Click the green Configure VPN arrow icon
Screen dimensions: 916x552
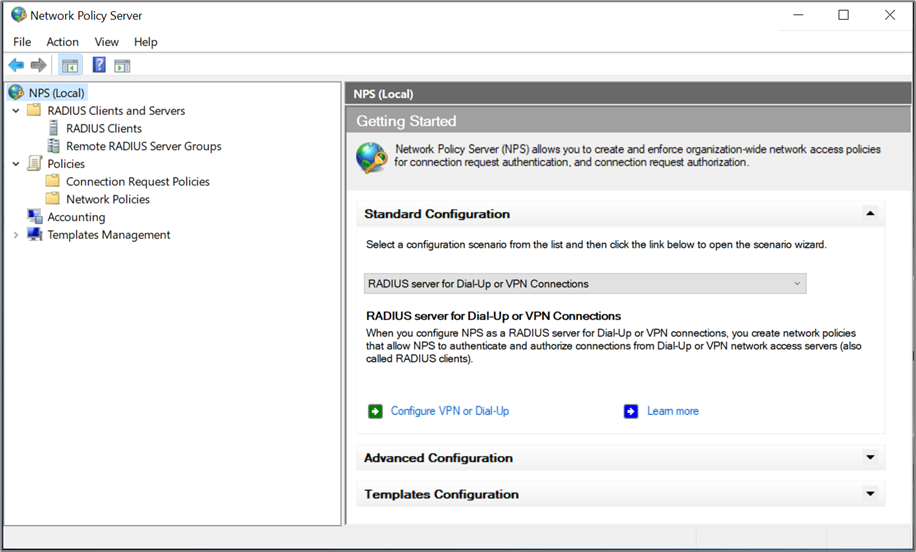pyautogui.click(x=375, y=411)
